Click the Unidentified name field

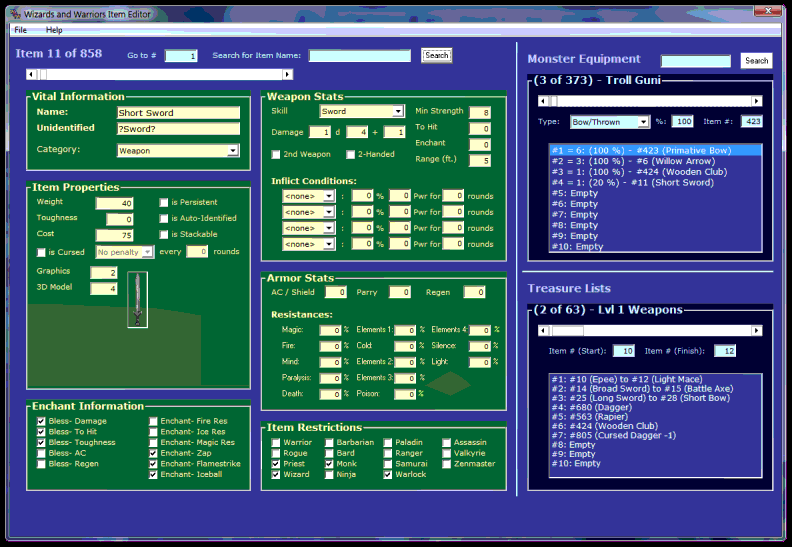(x=178, y=129)
